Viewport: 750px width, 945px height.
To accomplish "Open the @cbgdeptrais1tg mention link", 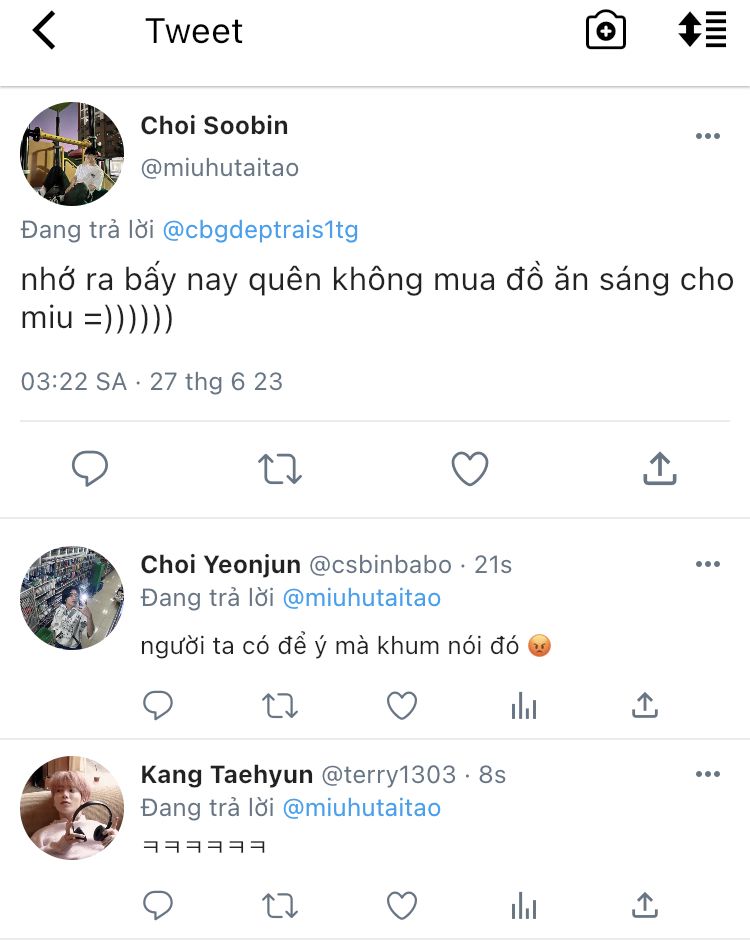I will [x=260, y=230].
